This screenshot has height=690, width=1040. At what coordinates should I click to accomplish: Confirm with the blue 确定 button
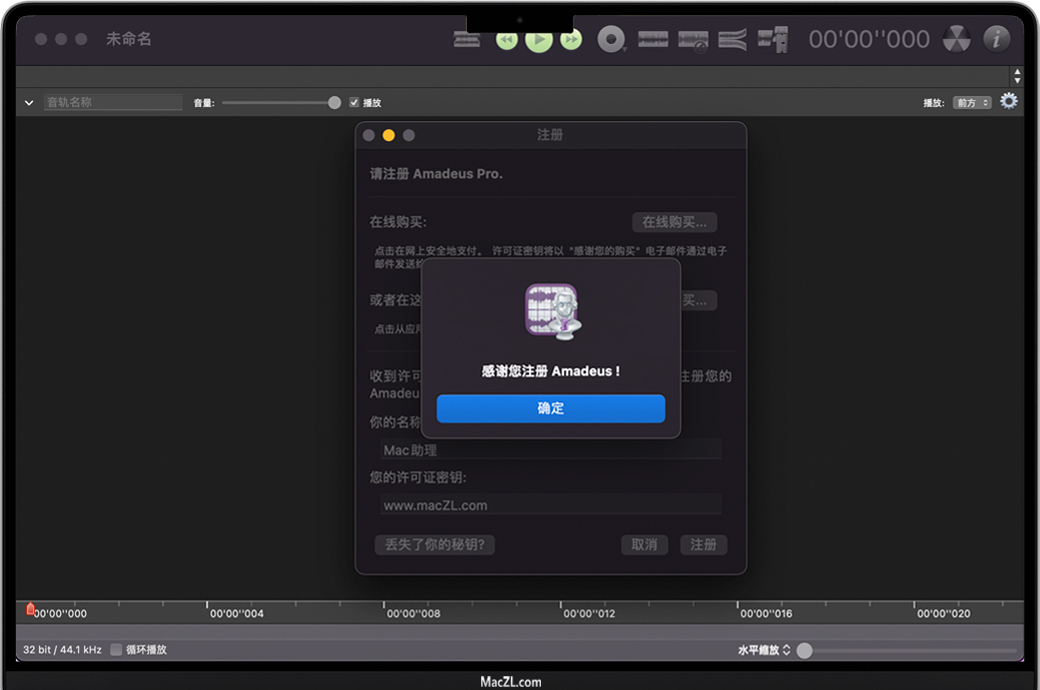(551, 409)
